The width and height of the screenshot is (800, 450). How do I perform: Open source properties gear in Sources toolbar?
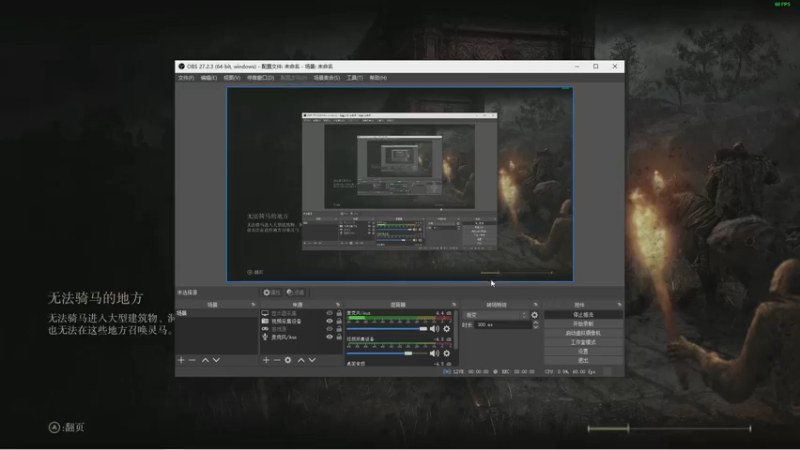(288, 360)
